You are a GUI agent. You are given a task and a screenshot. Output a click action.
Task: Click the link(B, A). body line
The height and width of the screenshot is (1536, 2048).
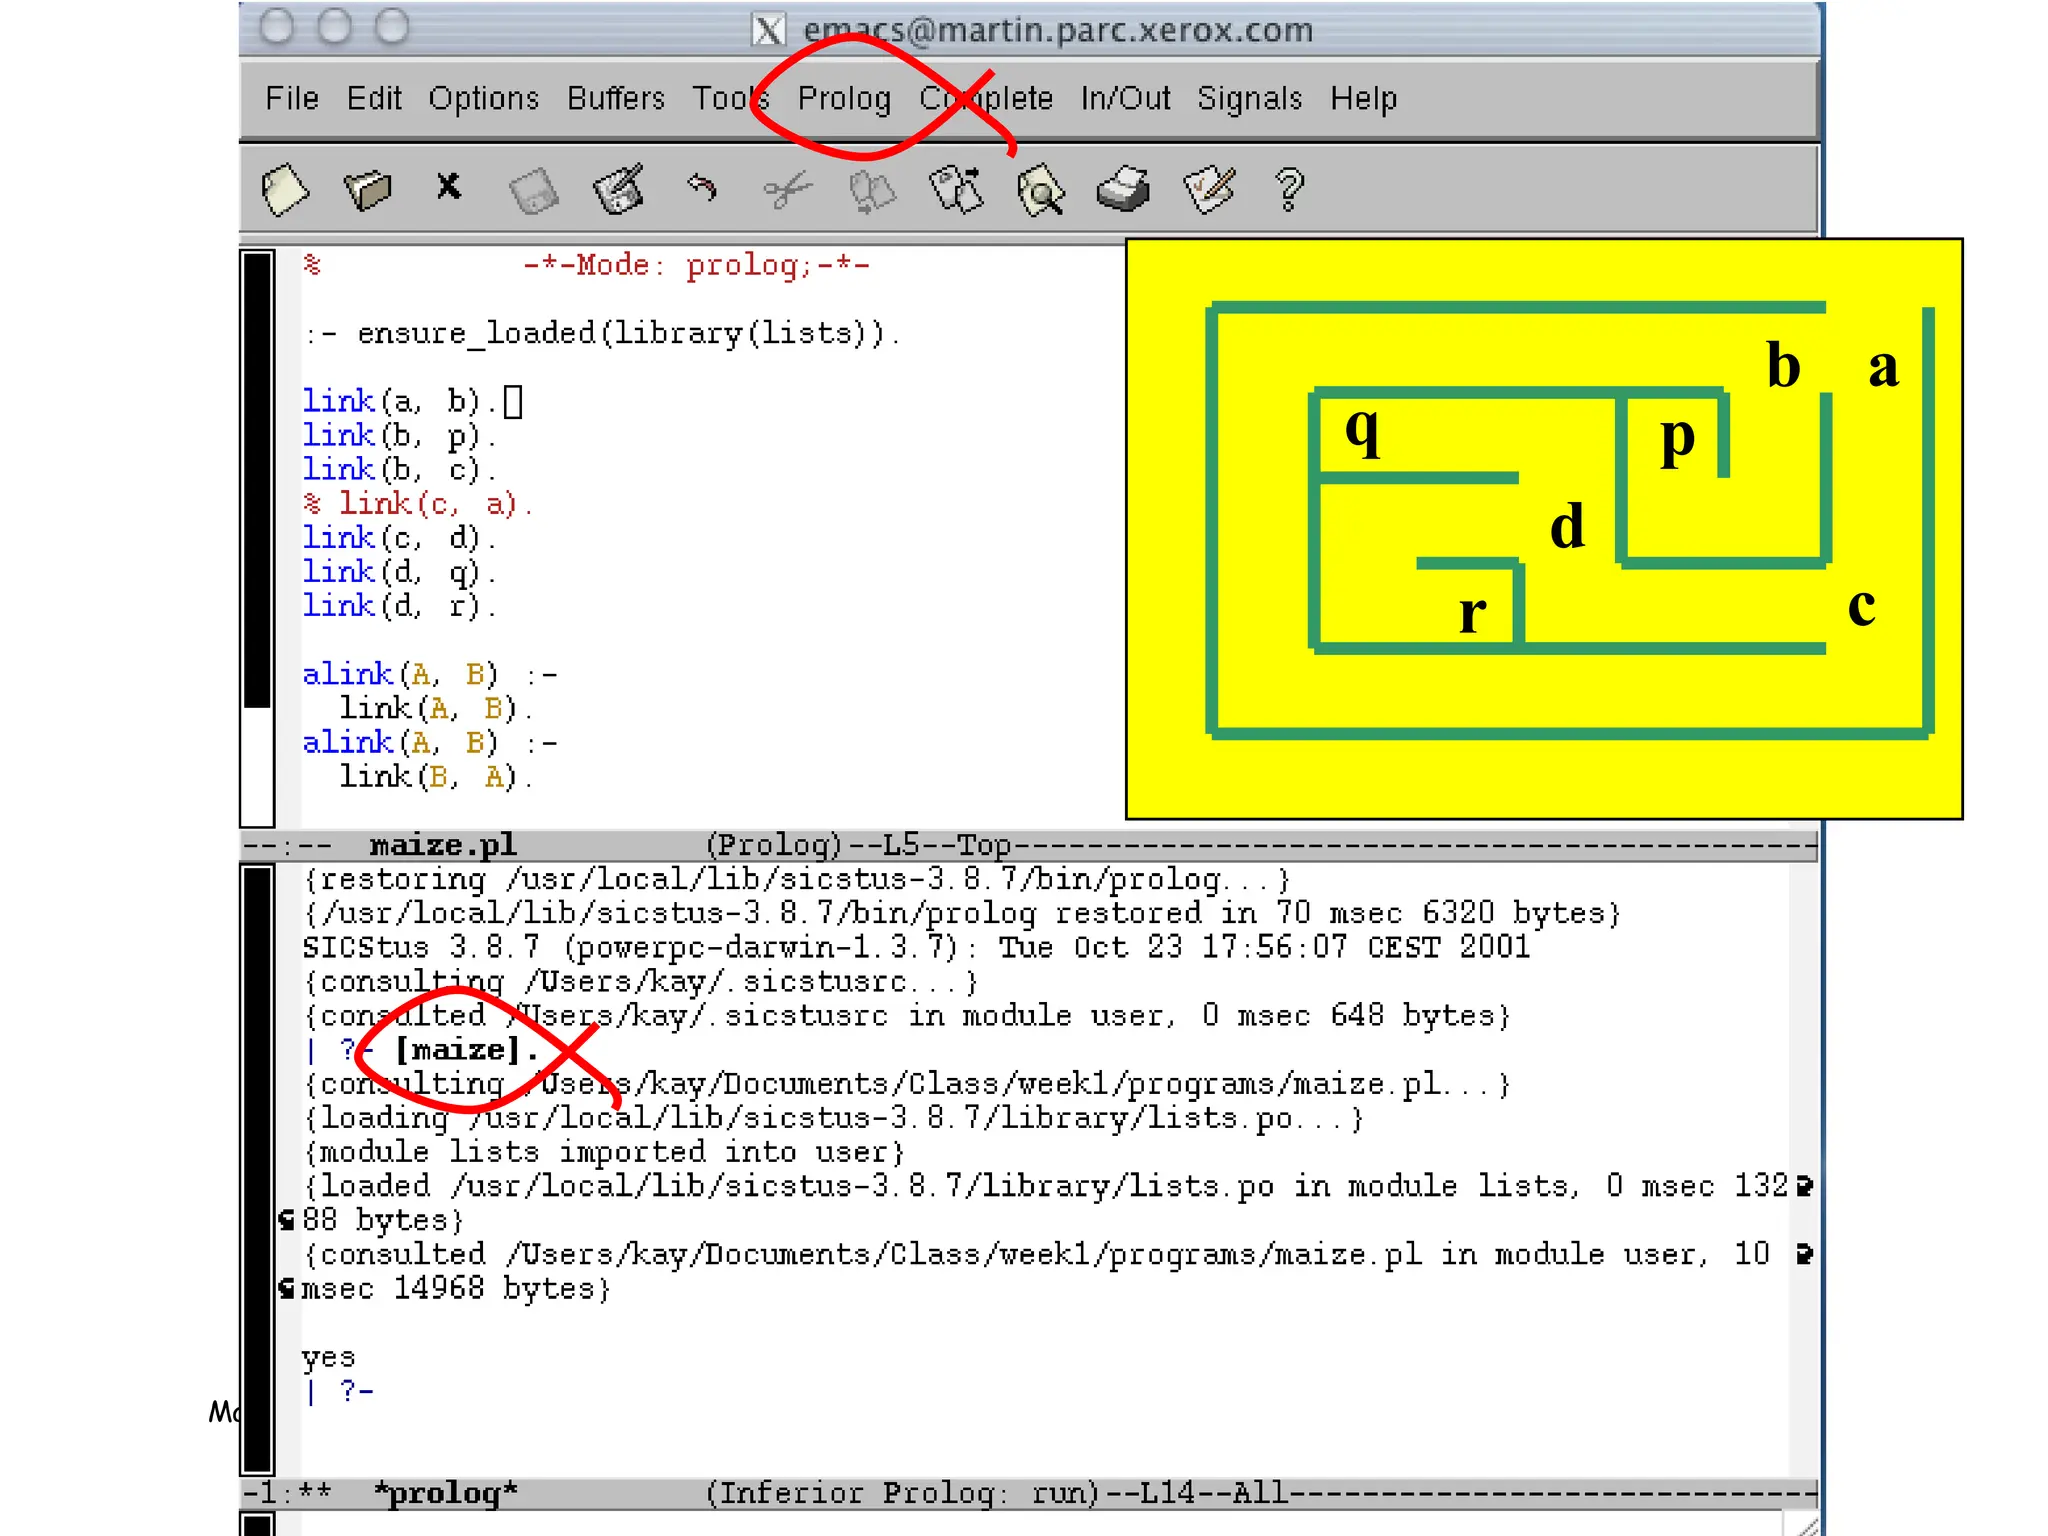(x=436, y=777)
